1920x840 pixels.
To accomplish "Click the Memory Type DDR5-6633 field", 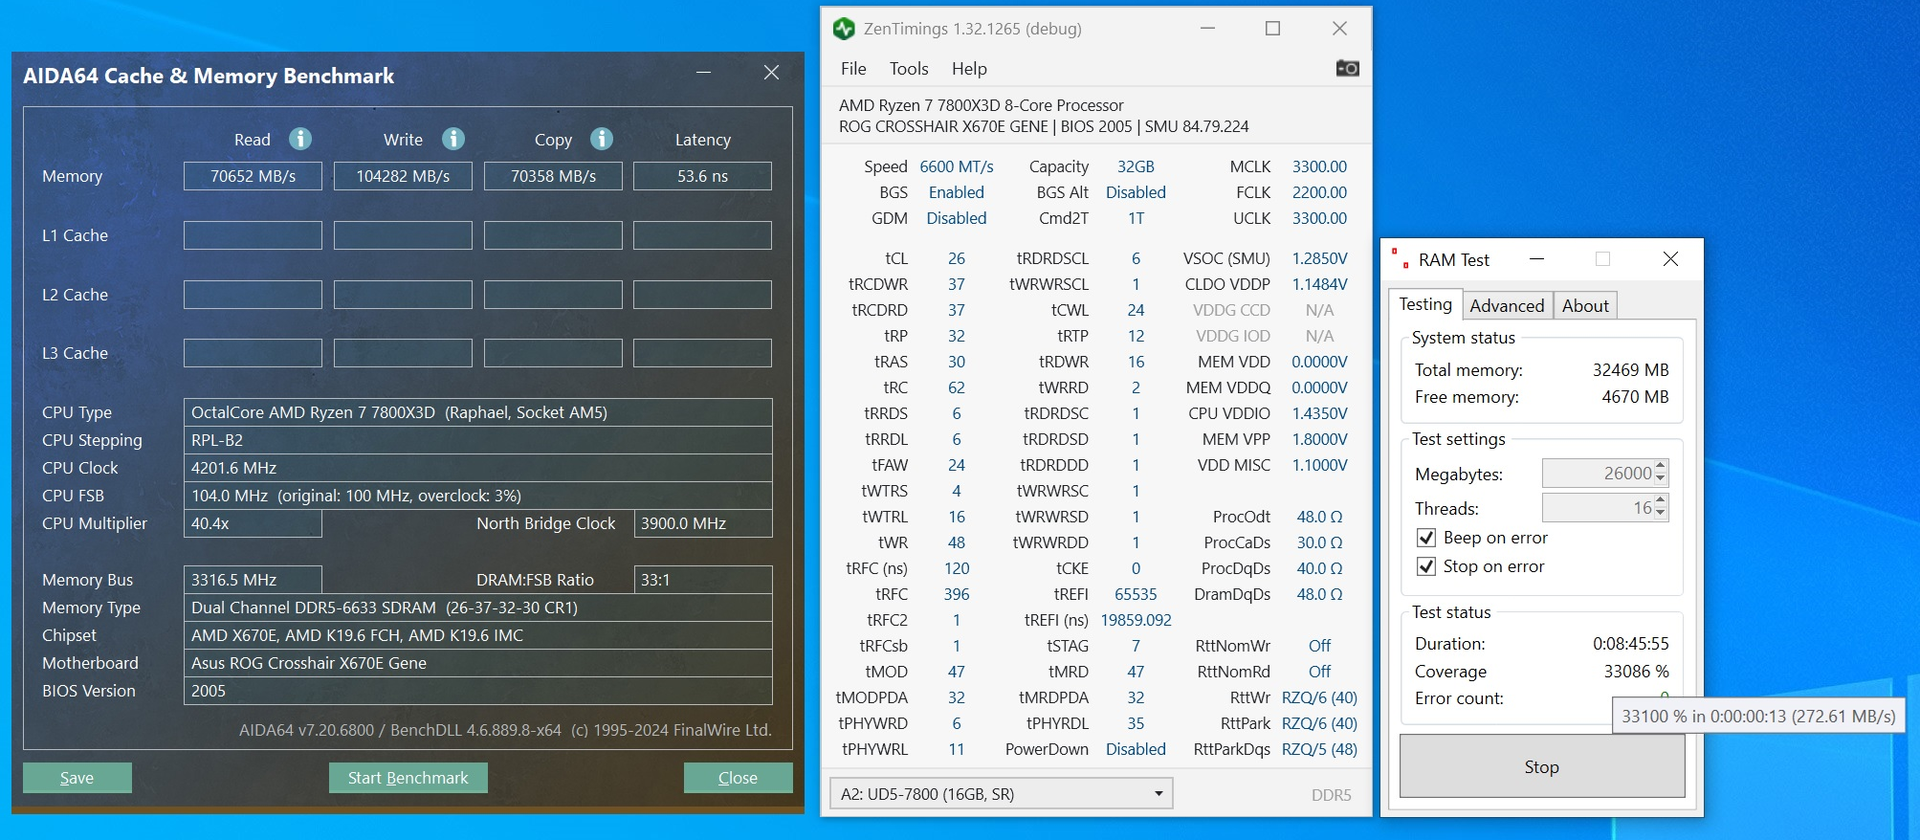I will click(478, 607).
